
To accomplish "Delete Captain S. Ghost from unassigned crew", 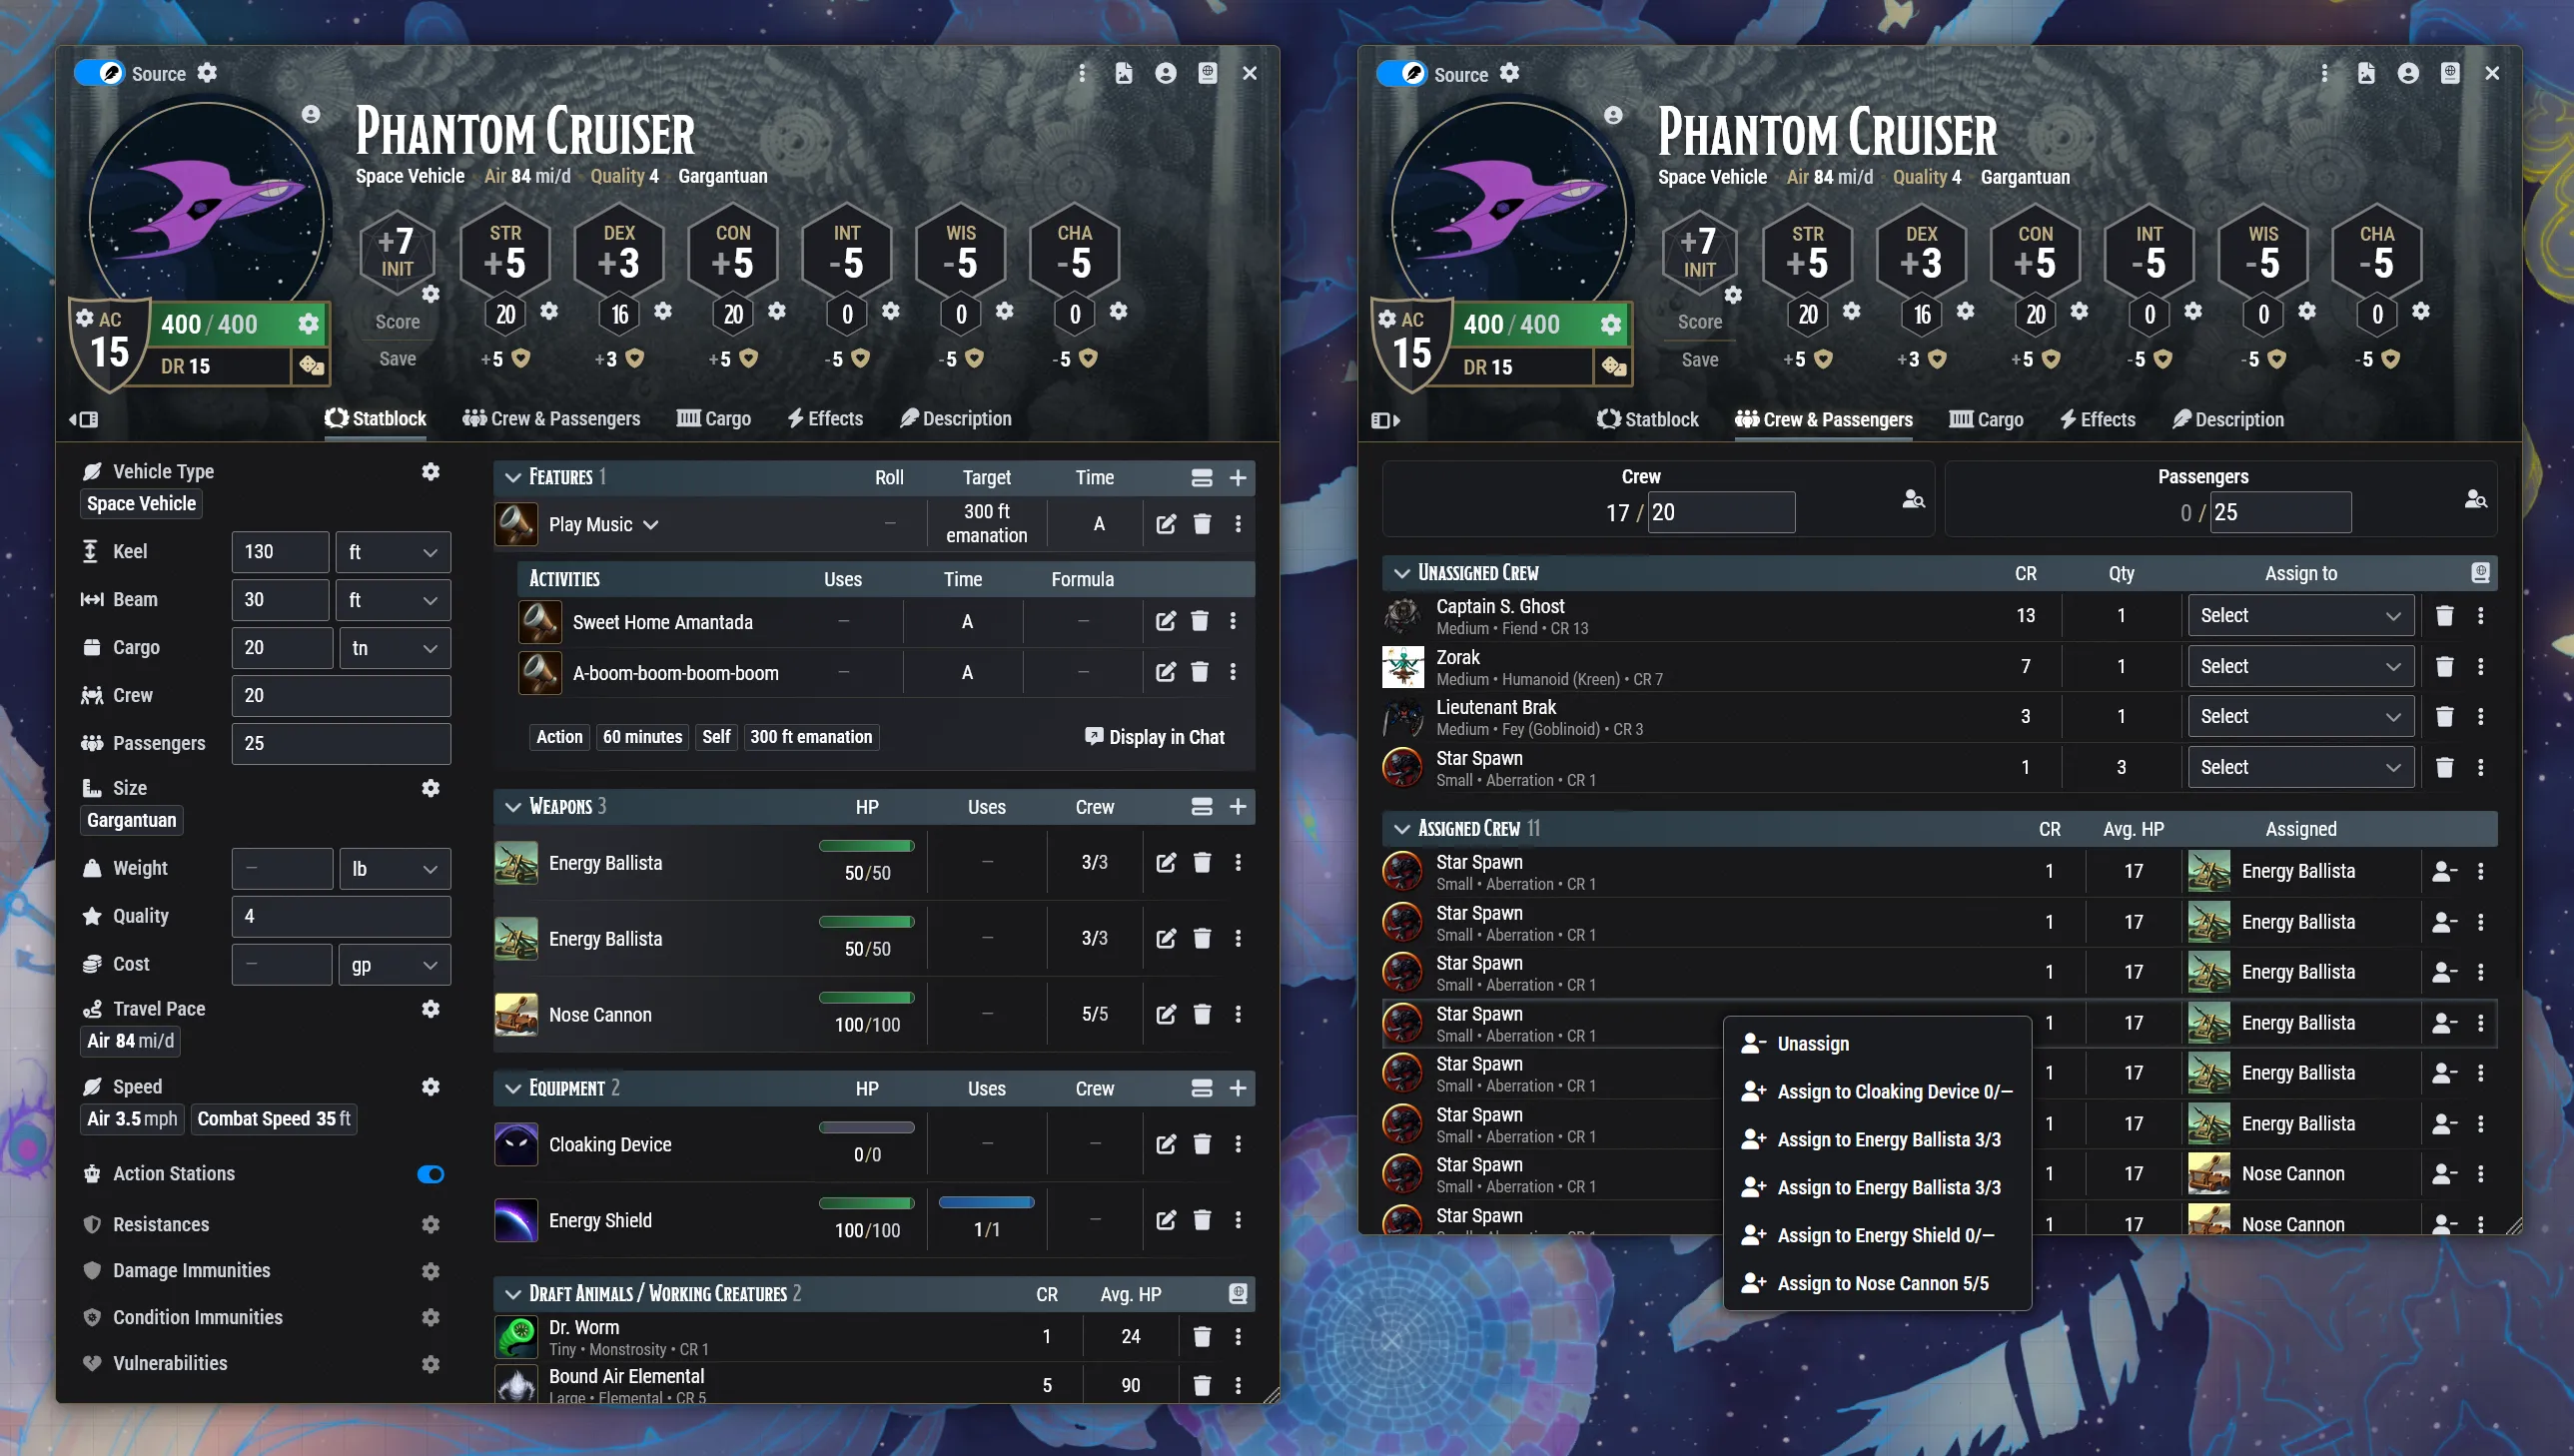I will pyautogui.click(x=2444, y=615).
